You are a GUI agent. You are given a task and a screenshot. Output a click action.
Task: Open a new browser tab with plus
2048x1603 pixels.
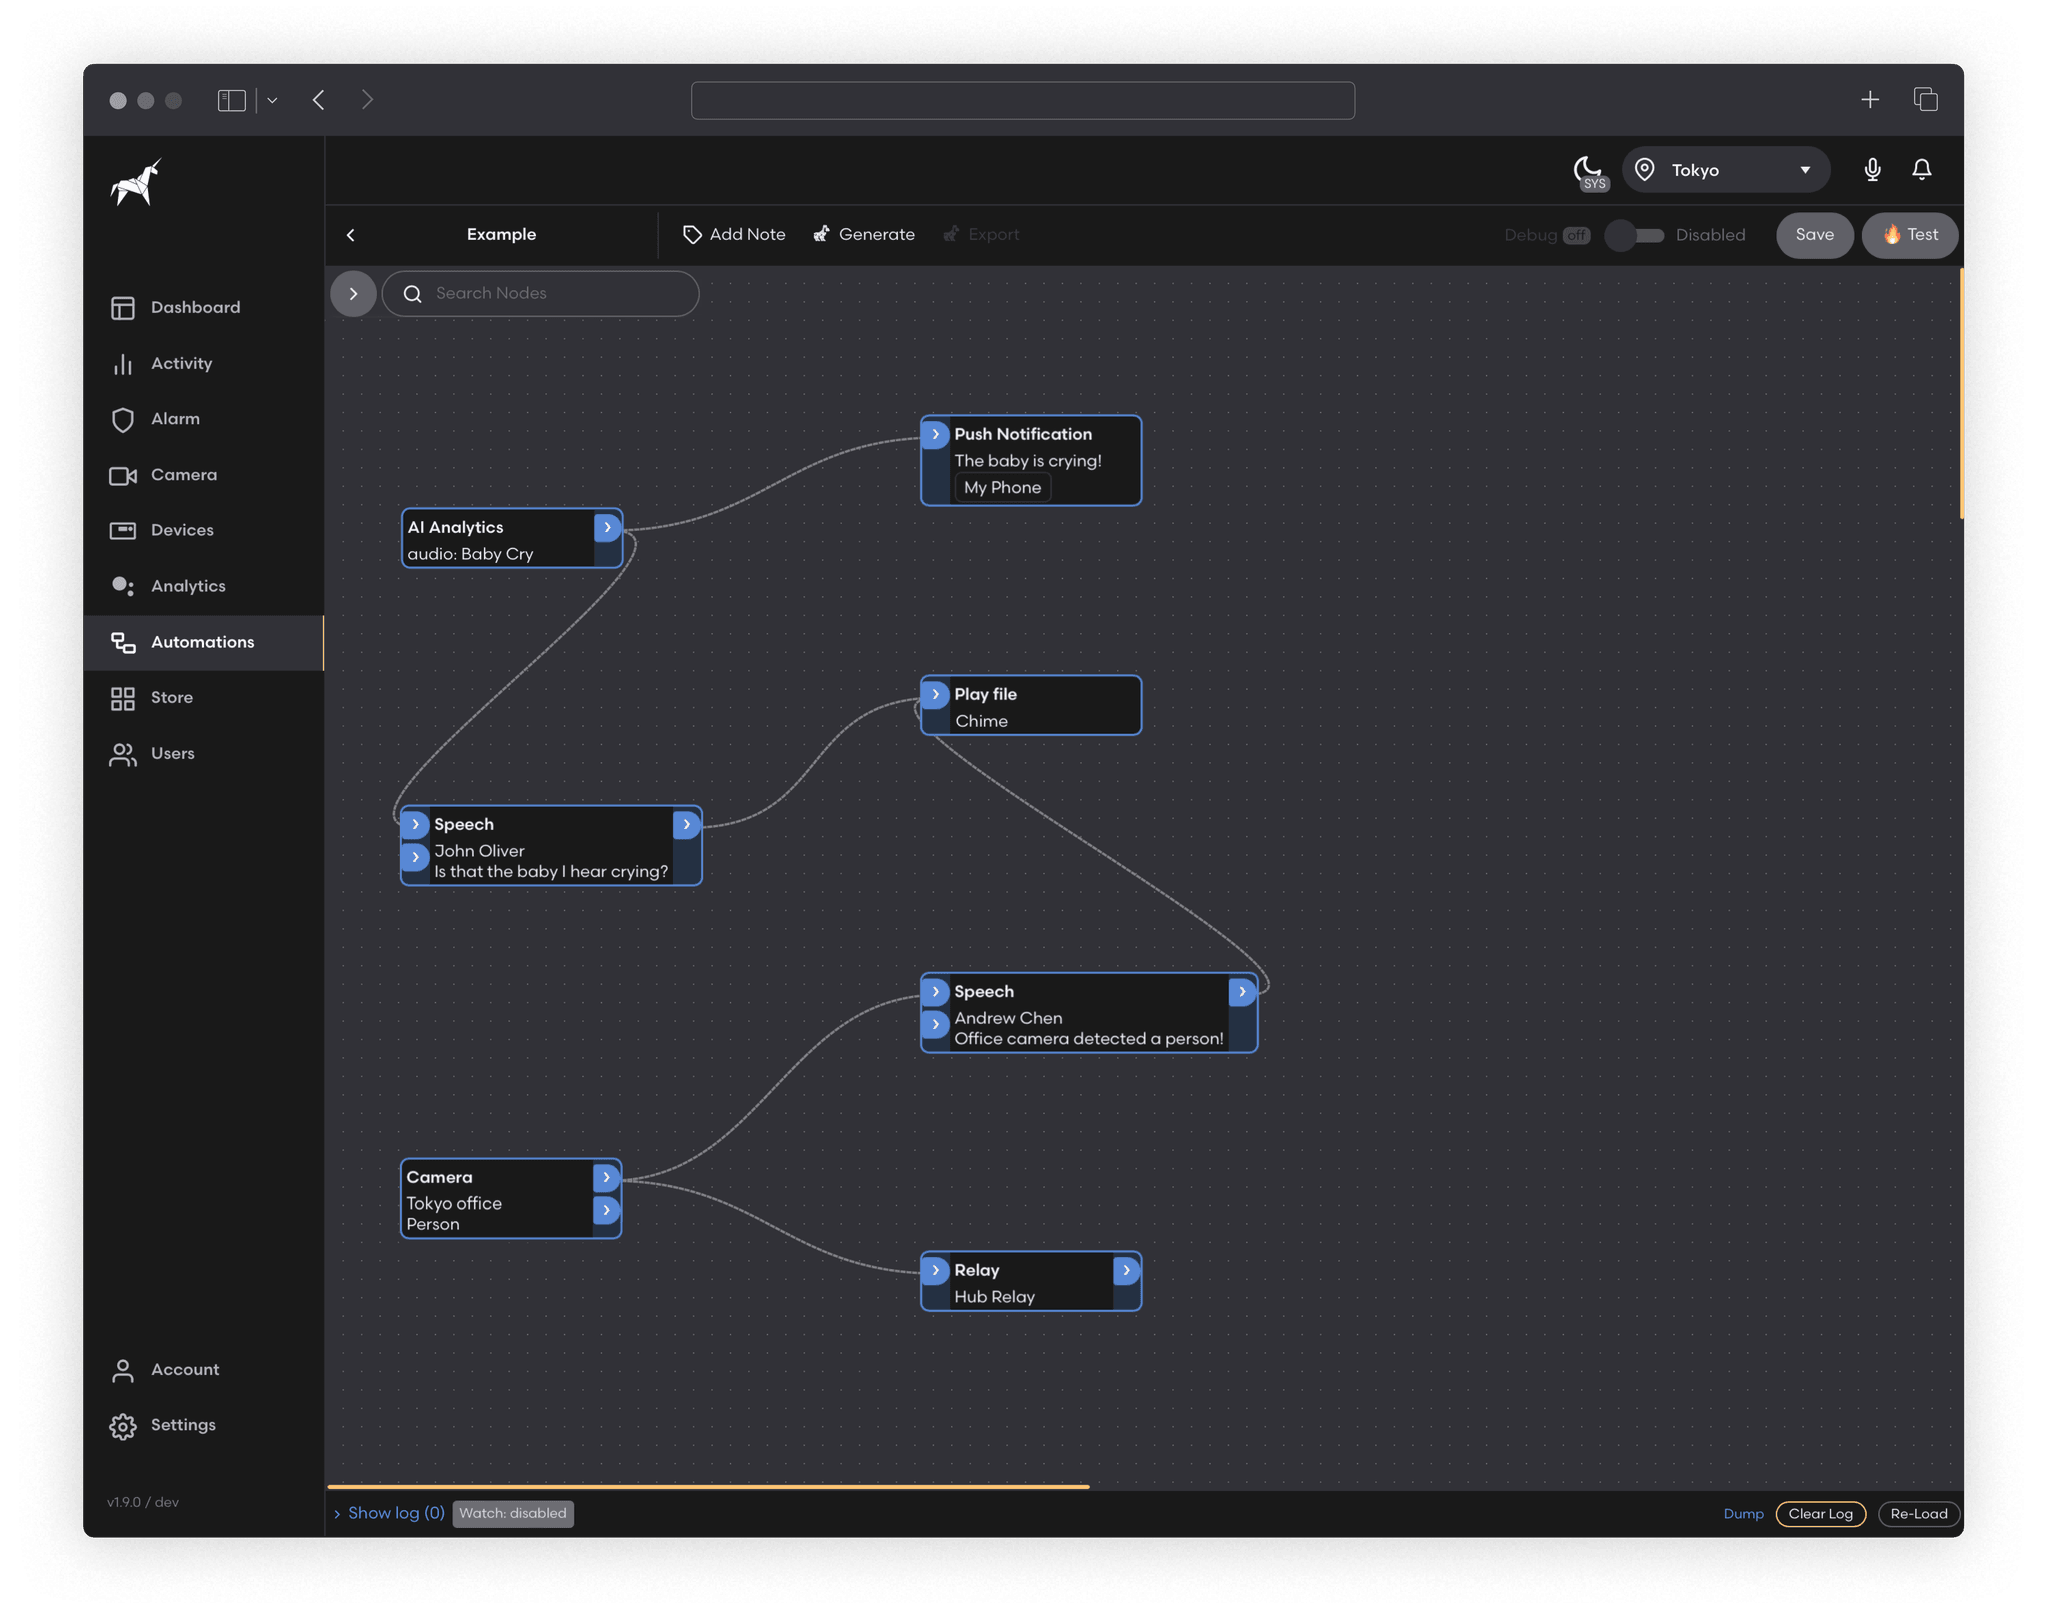pyautogui.click(x=1870, y=100)
